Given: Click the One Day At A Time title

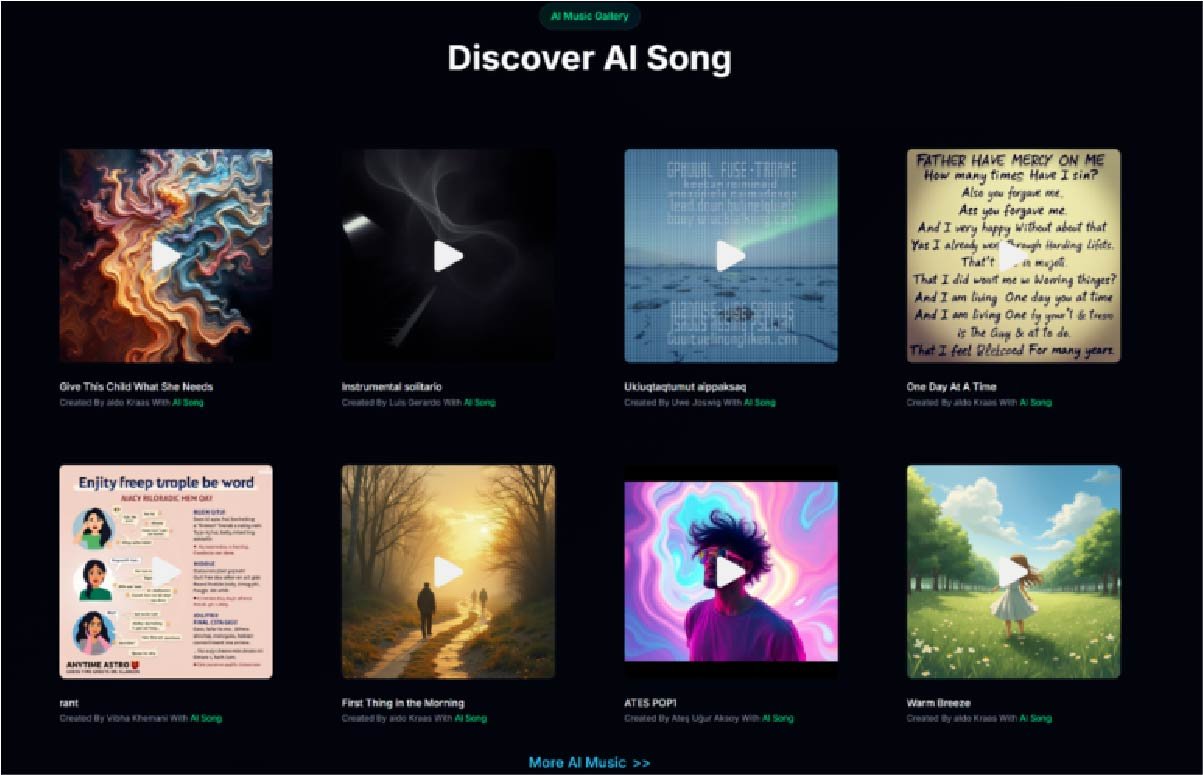Looking at the screenshot, I should click(951, 386).
